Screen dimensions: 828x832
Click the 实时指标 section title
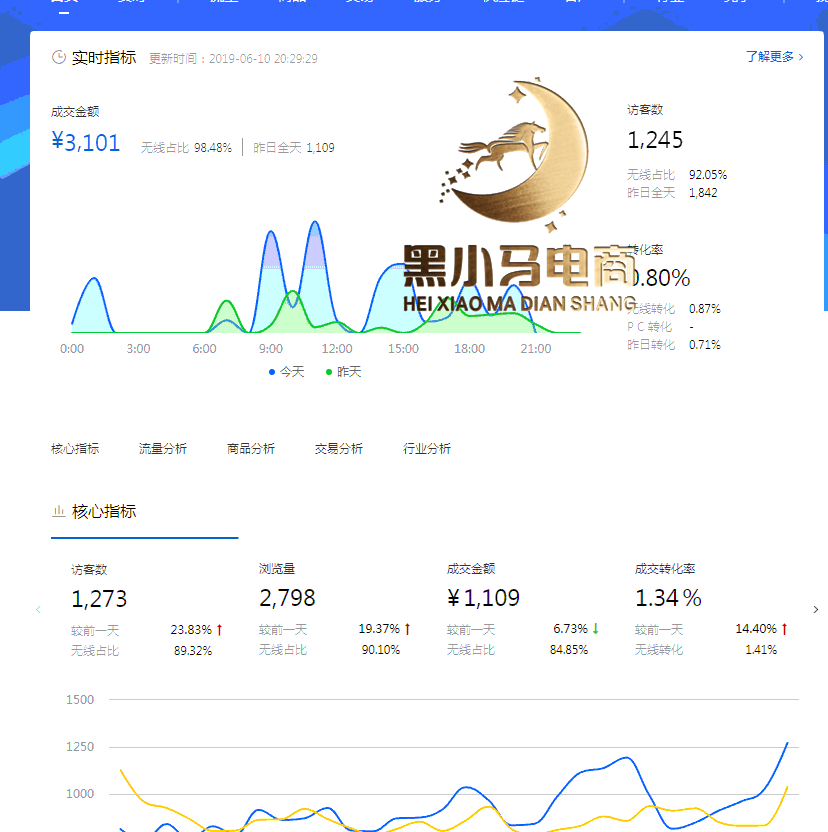[104, 57]
